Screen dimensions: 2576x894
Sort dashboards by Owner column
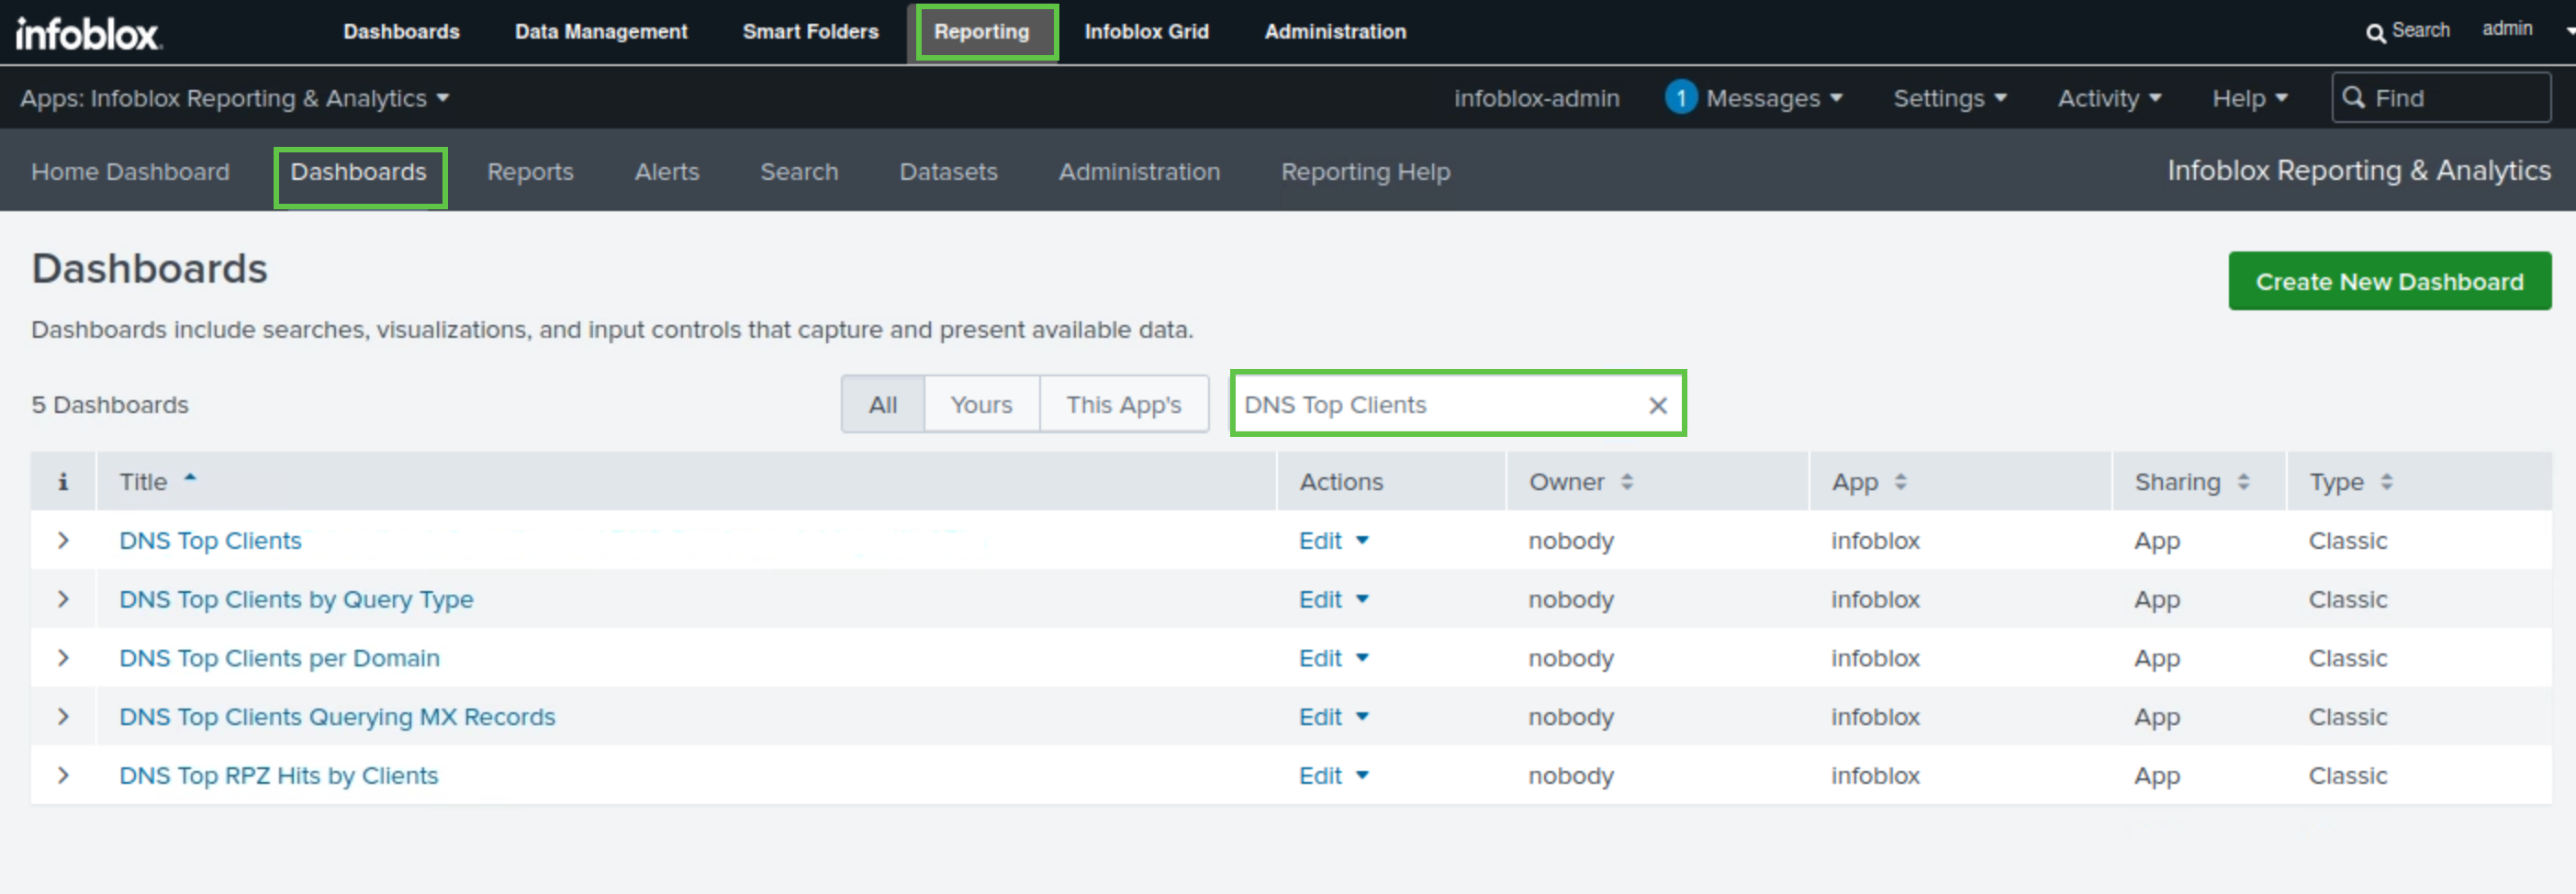[1580, 482]
